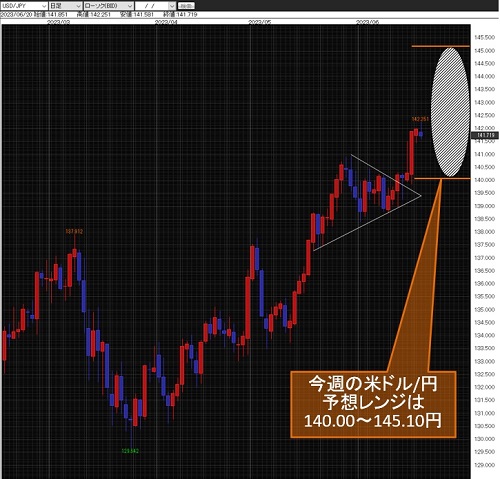Open the ローソク(BID) chart type dropdown
The height and width of the screenshot is (479, 500).
(109, 6)
